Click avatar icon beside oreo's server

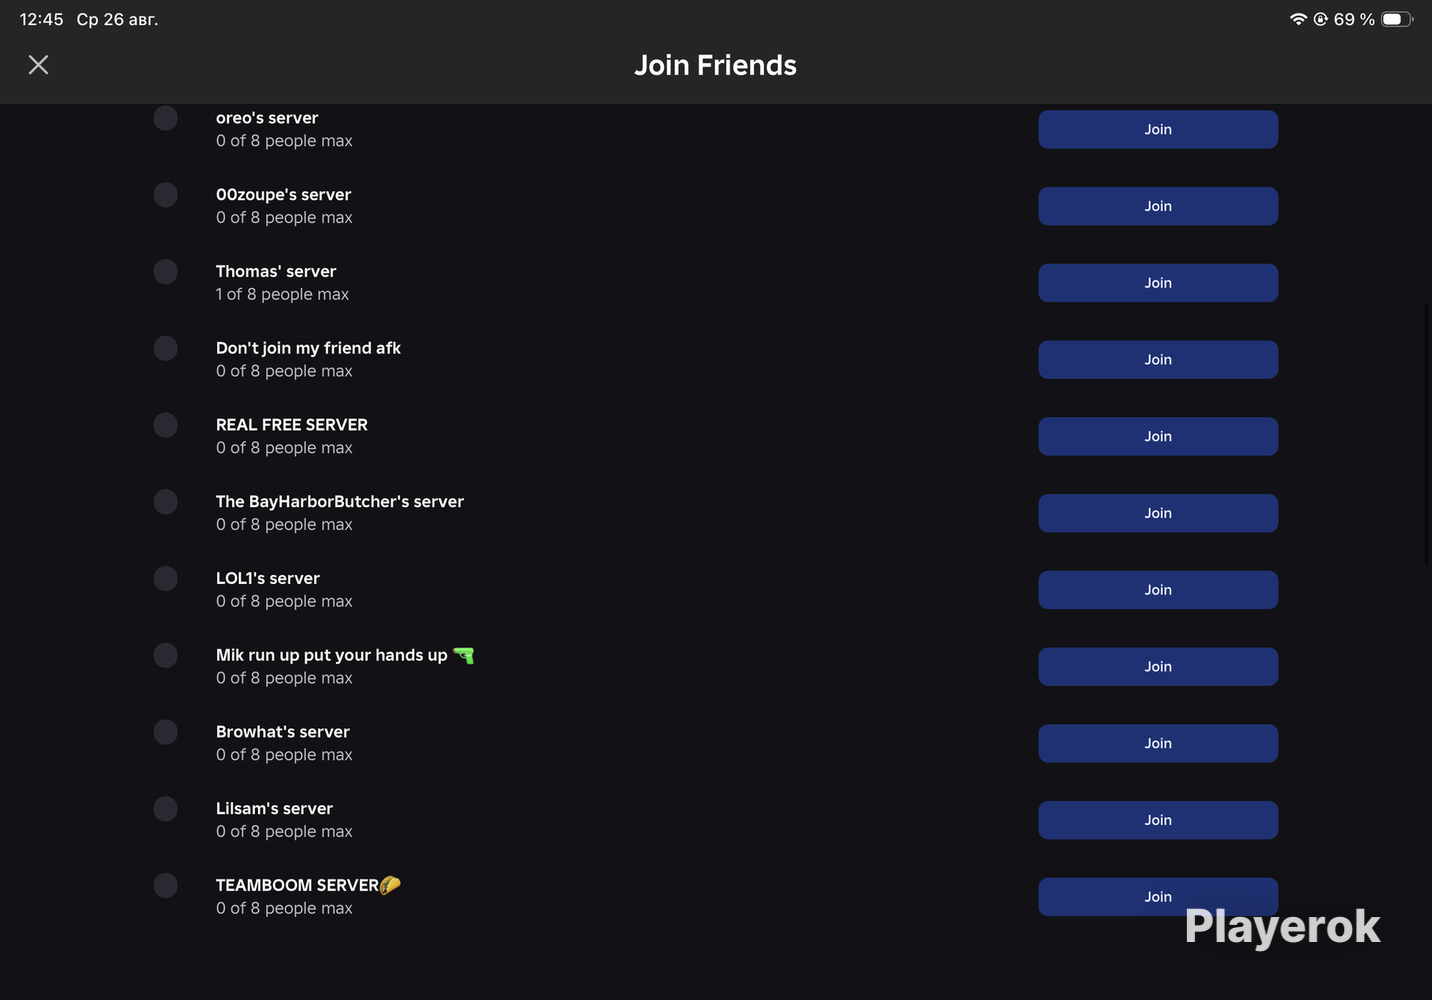(166, 118)
